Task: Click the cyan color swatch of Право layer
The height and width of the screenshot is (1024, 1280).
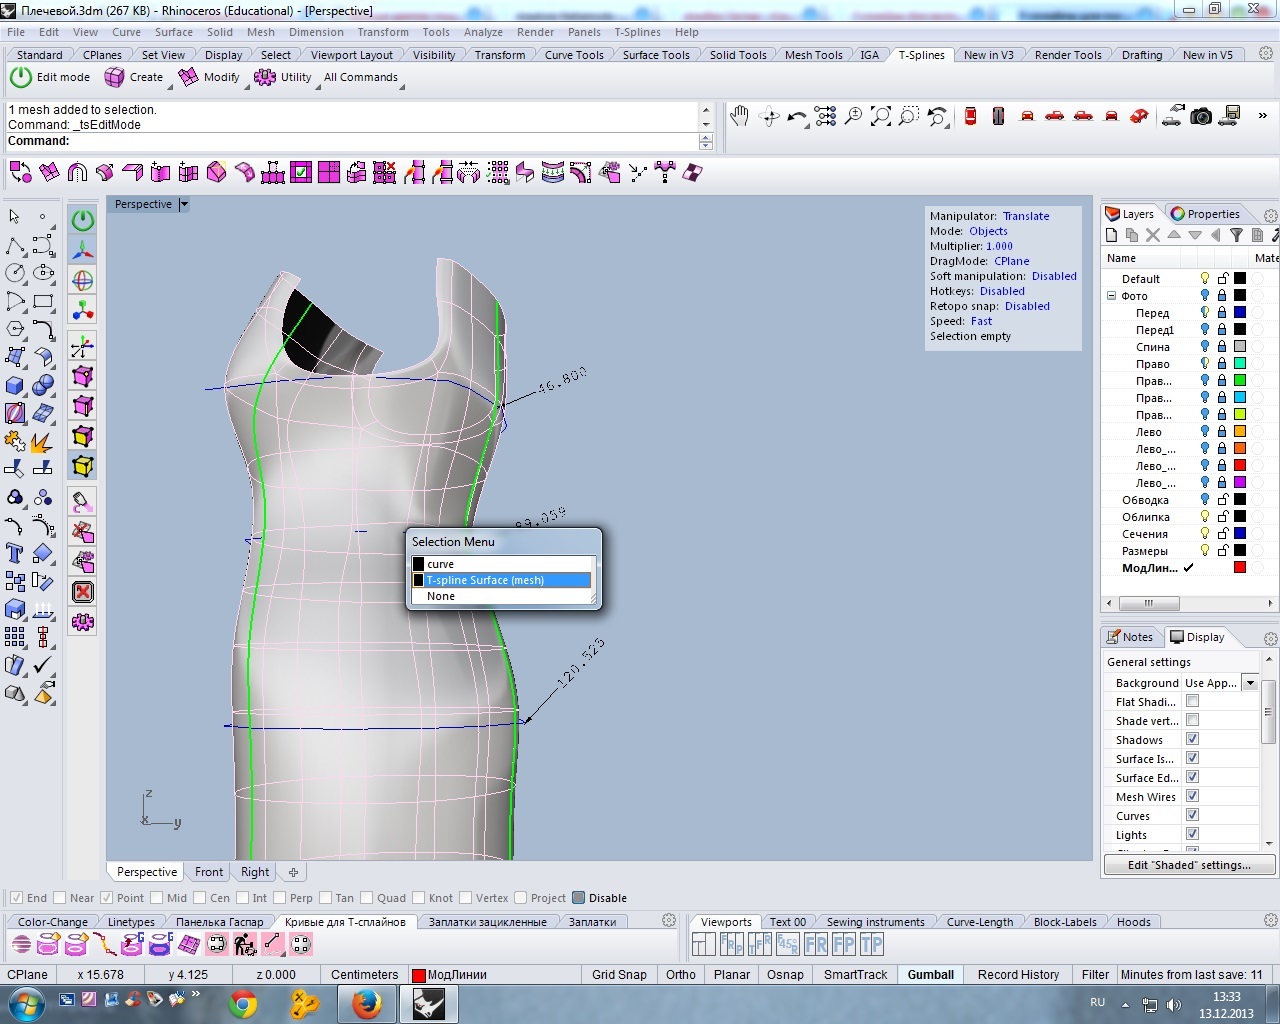Action: click(x=1240, y=363)
